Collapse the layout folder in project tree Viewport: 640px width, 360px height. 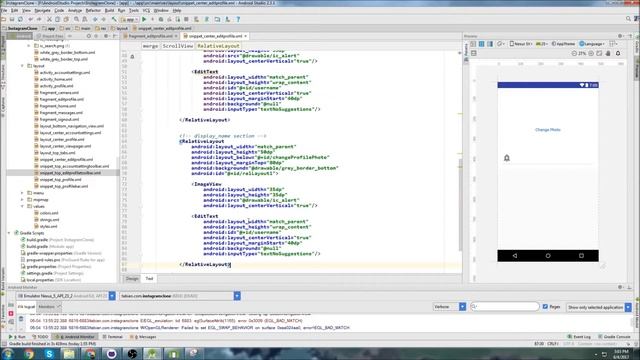tap(22, 66)
